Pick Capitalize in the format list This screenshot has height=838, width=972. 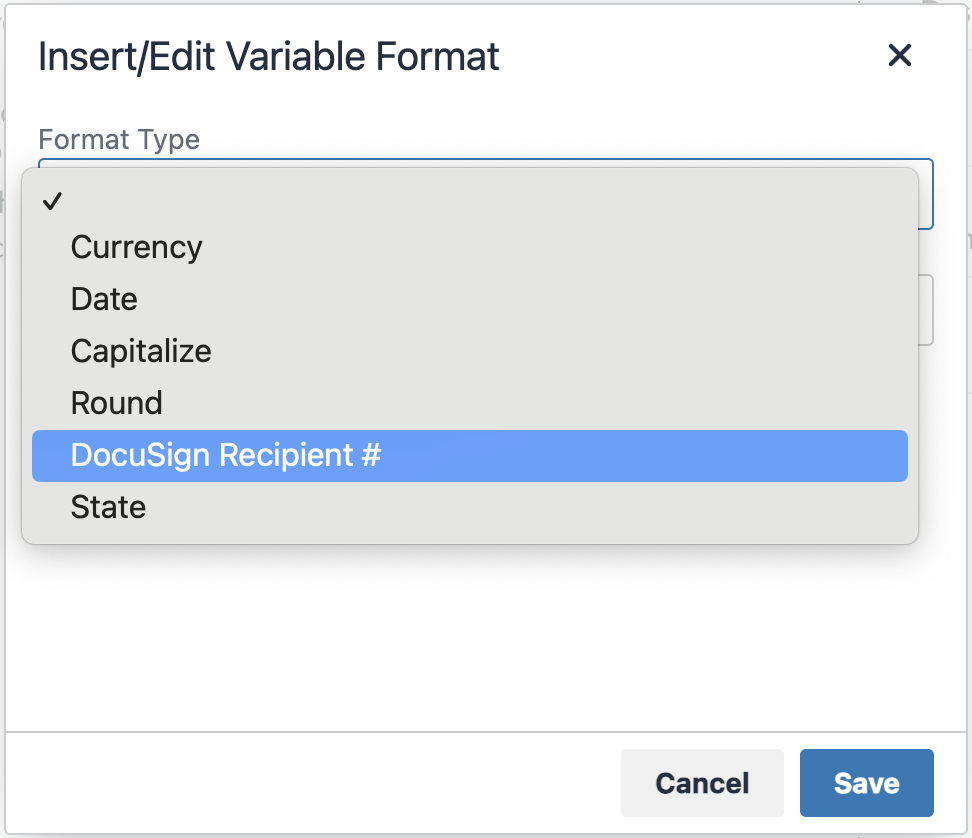[140, 351]
